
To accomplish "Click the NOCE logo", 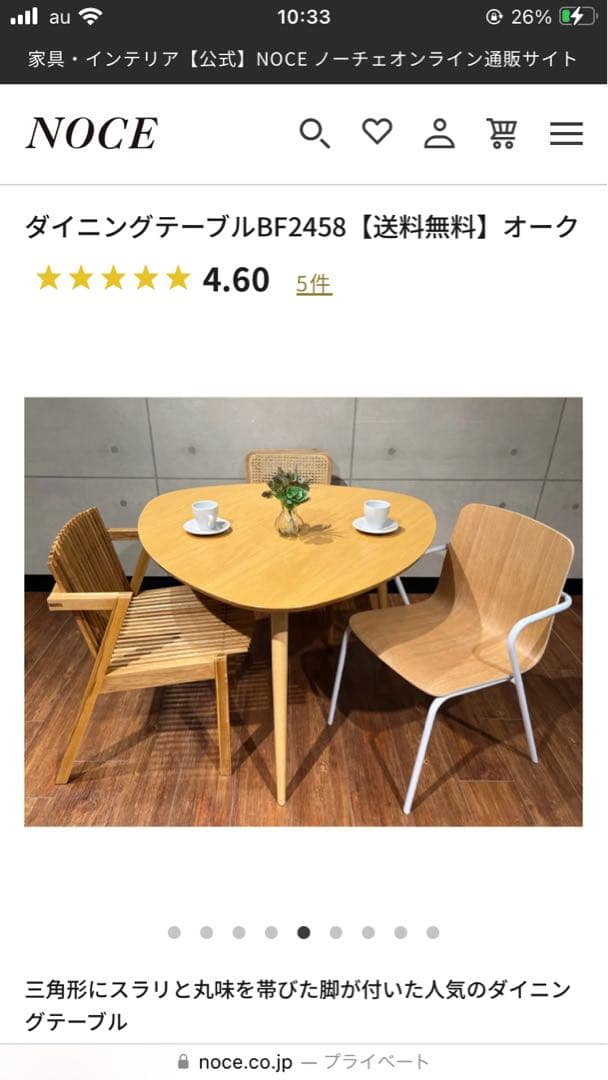I will (92, 133).
